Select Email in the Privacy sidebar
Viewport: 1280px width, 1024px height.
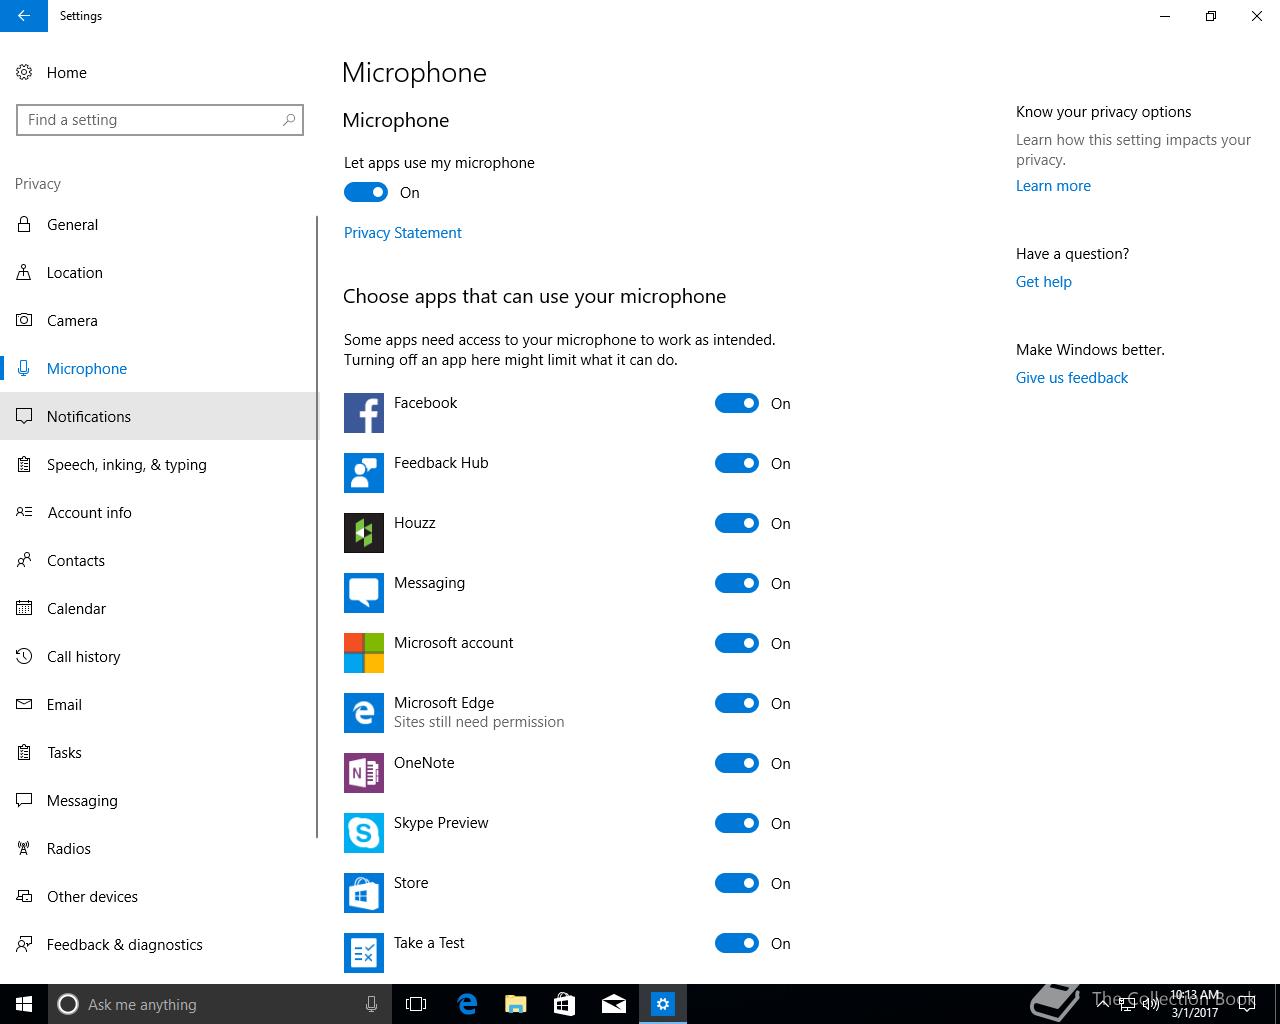158,704
